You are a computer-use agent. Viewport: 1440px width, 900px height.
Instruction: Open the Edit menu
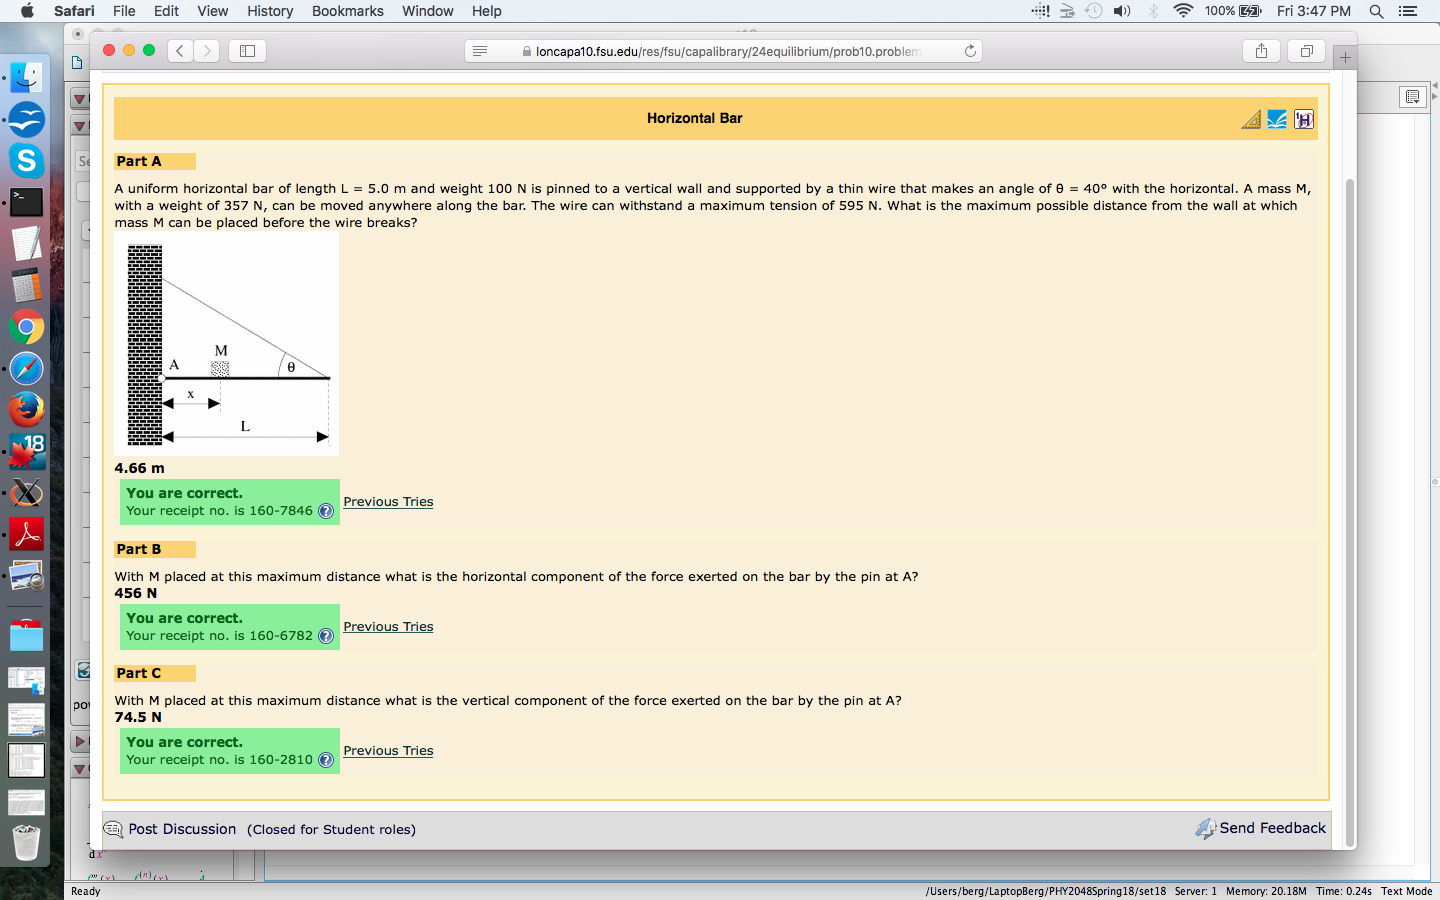coord(166,11)
